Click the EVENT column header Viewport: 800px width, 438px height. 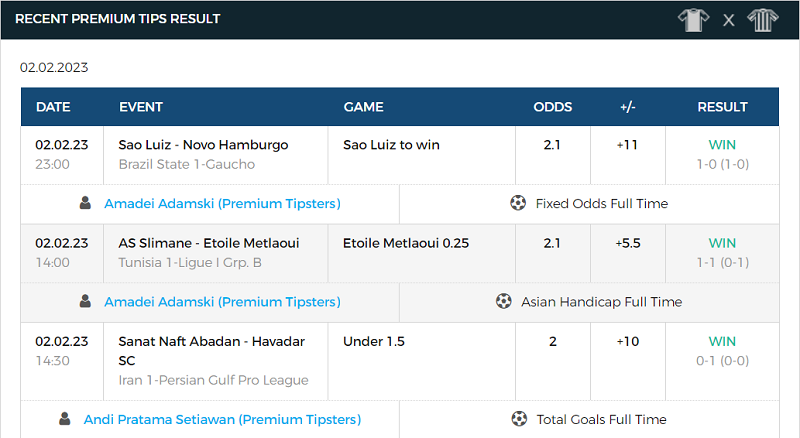coord(141,107)
